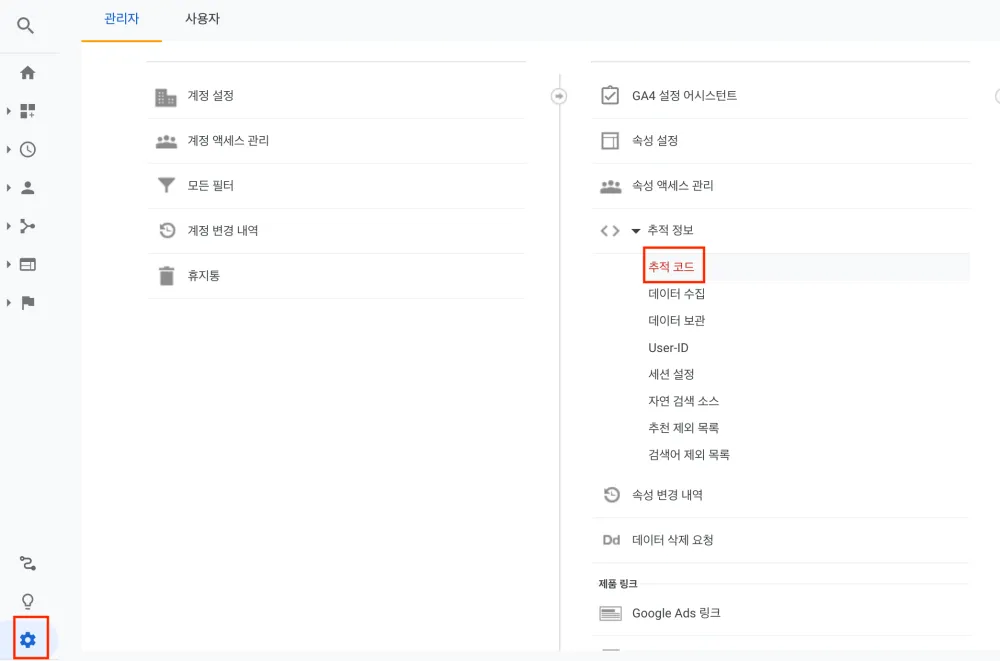Open search with the magnifier icon
This screenshot has height=661, width=1000.
click(x=26, y=26)
